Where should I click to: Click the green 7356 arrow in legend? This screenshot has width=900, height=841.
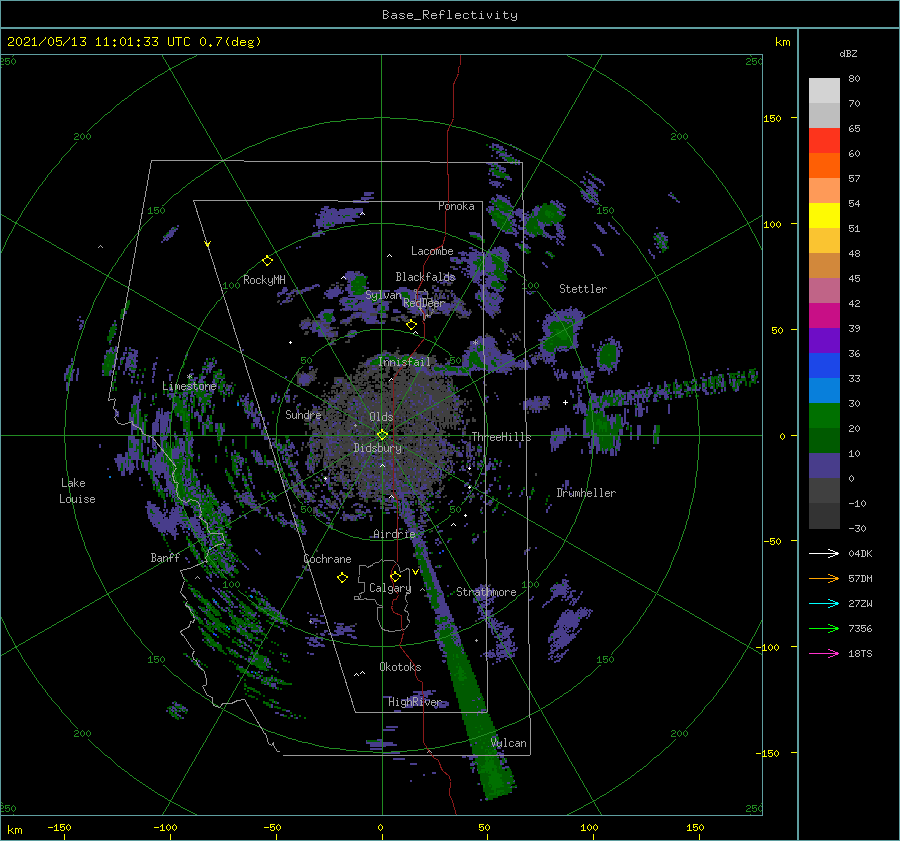[x=824, y=629]
